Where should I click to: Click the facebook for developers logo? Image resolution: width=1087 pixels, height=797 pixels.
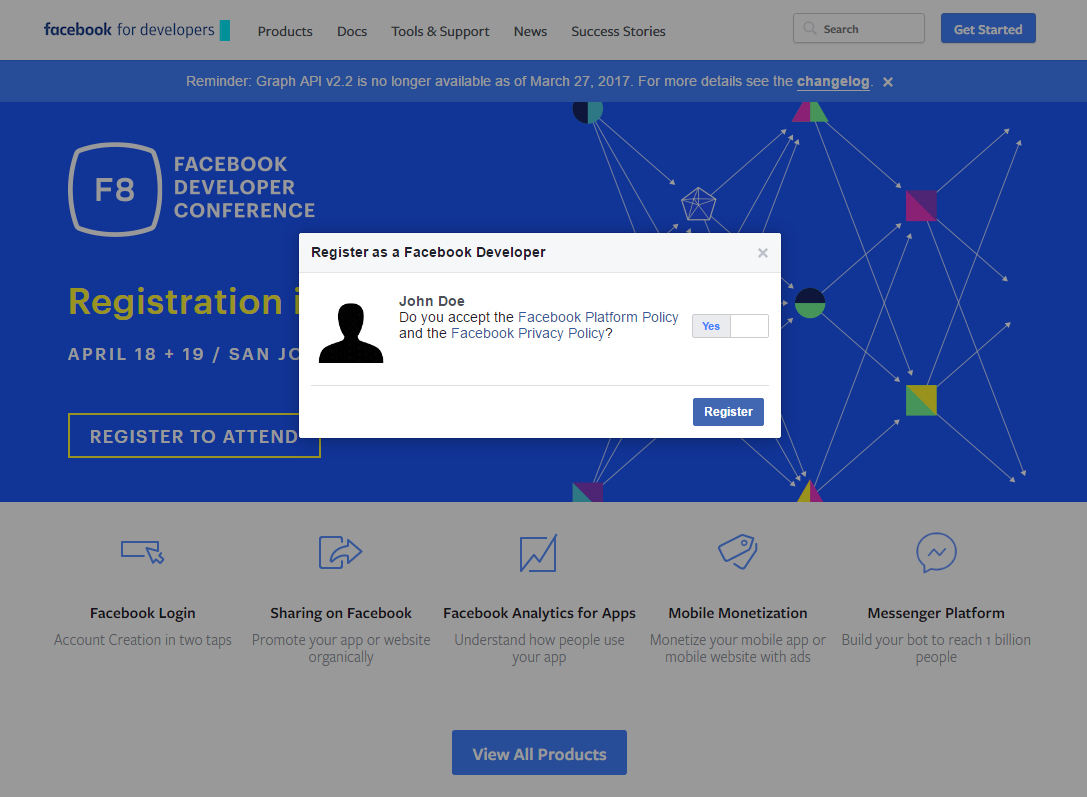pyautogui.click(x=137, y=30)
